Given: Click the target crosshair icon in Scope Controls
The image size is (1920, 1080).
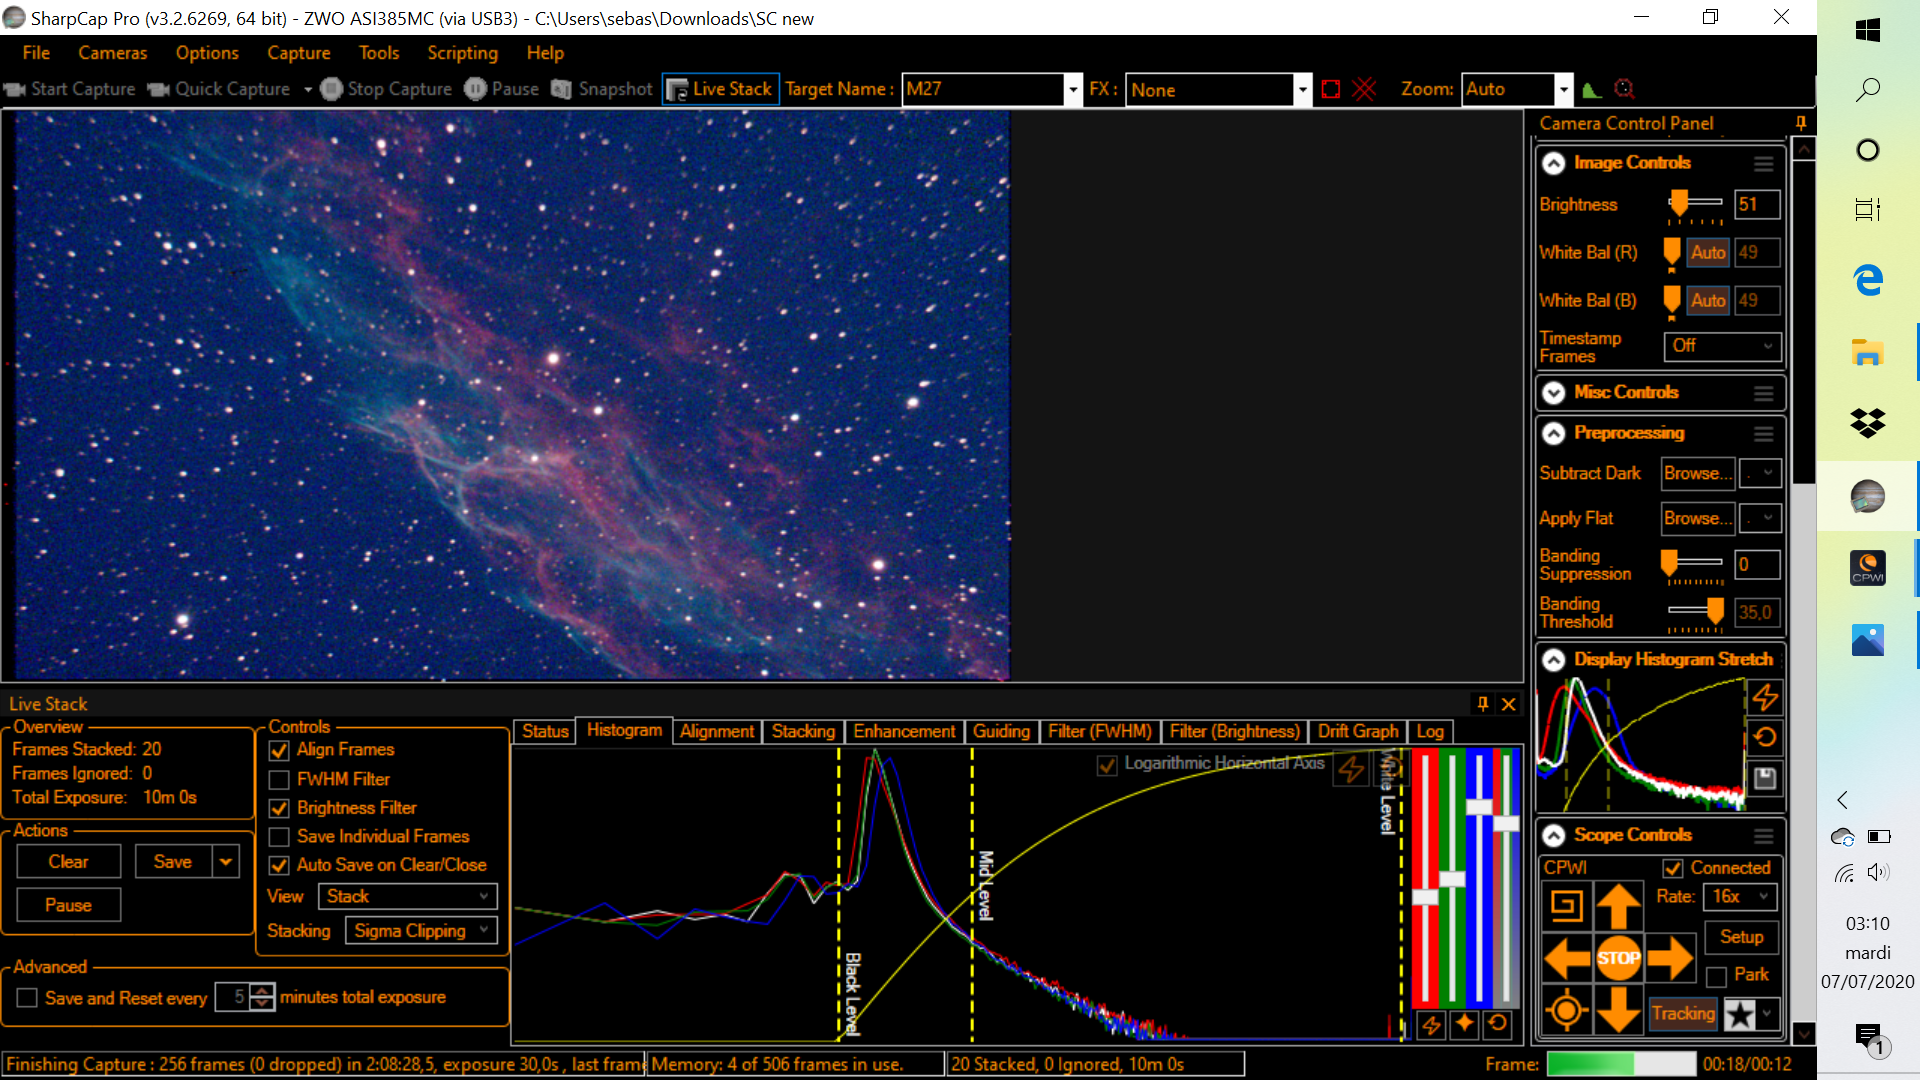Looking at the screenshot, I should 1567,1011.
